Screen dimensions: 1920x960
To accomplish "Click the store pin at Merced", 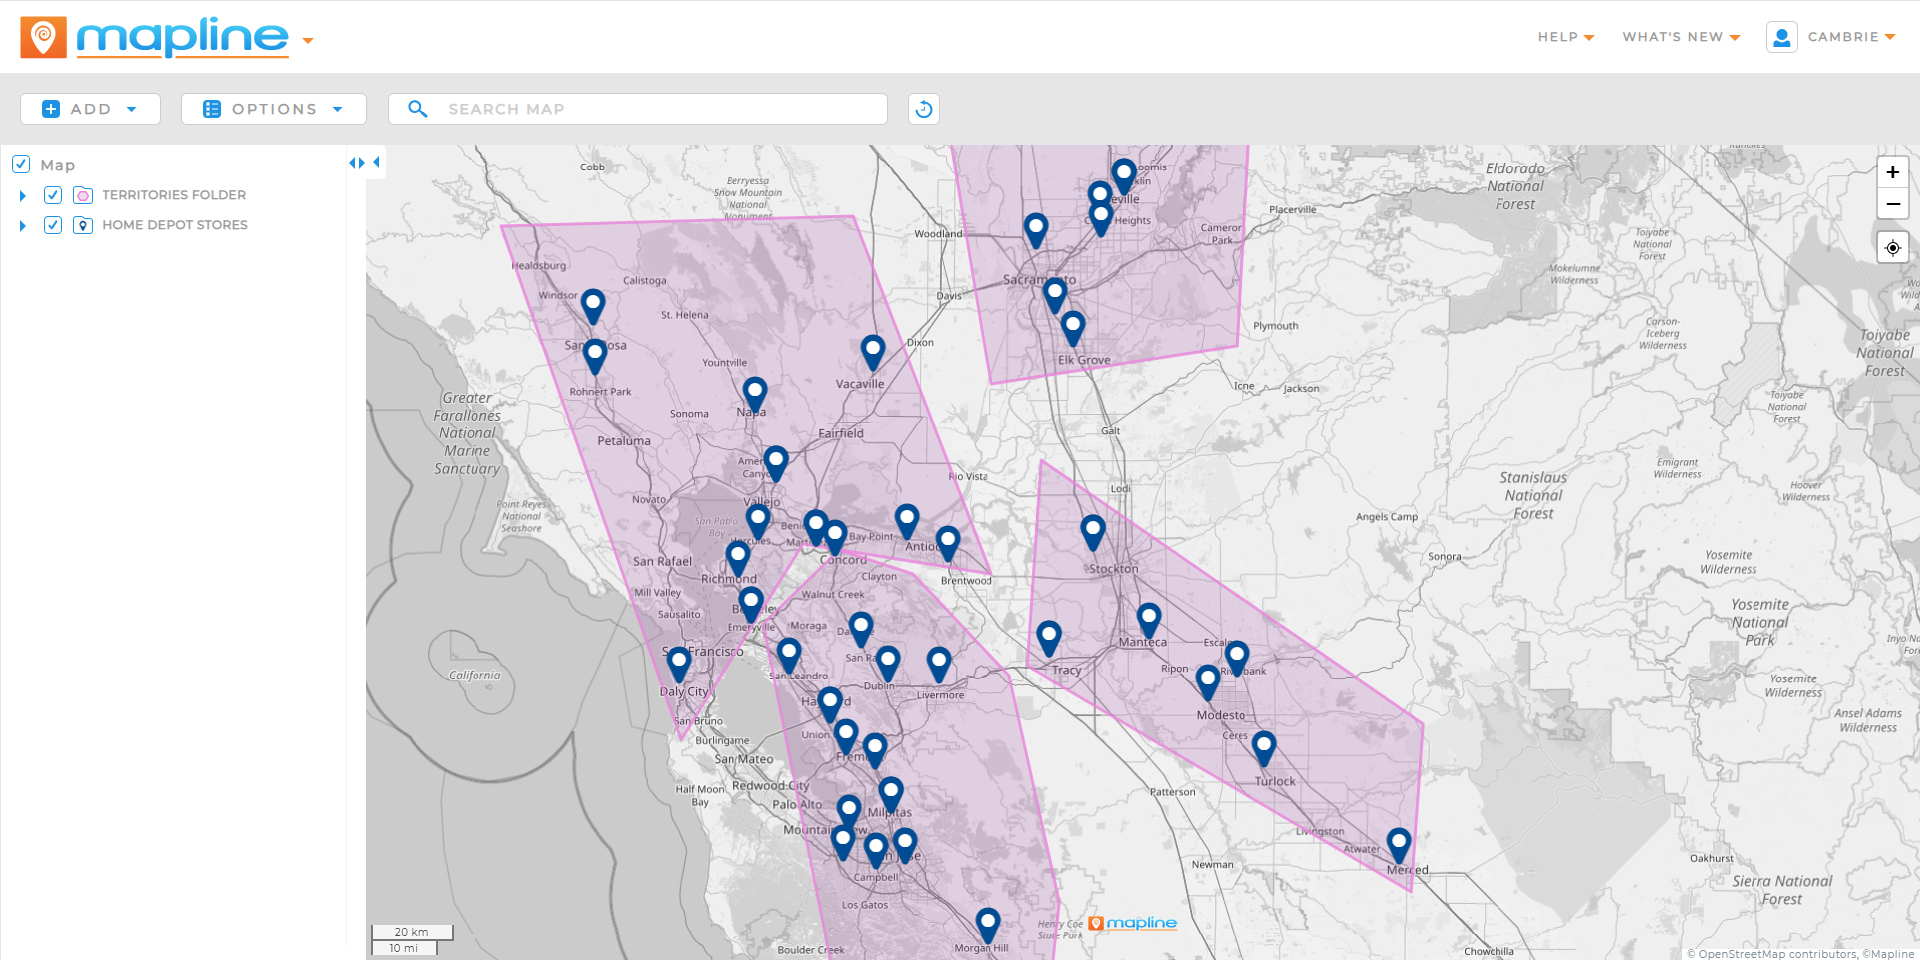I will pos(1399,846).
